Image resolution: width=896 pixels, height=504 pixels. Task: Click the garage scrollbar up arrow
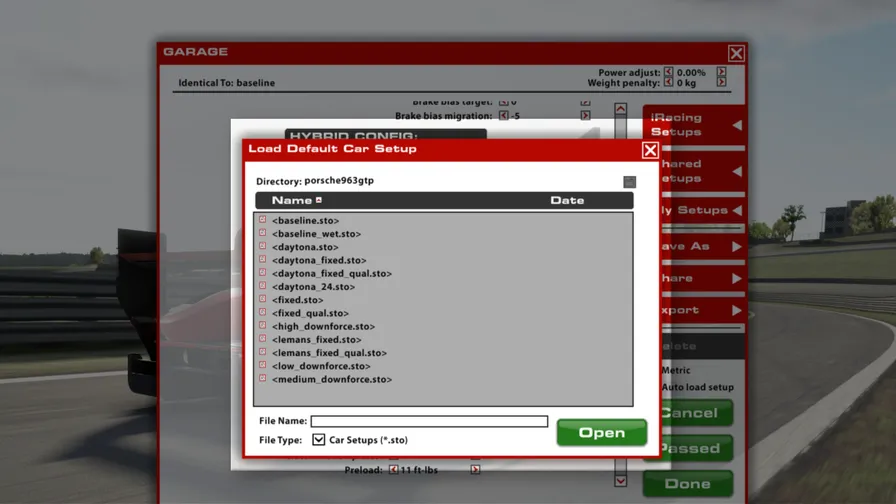(x=621, y=109)
